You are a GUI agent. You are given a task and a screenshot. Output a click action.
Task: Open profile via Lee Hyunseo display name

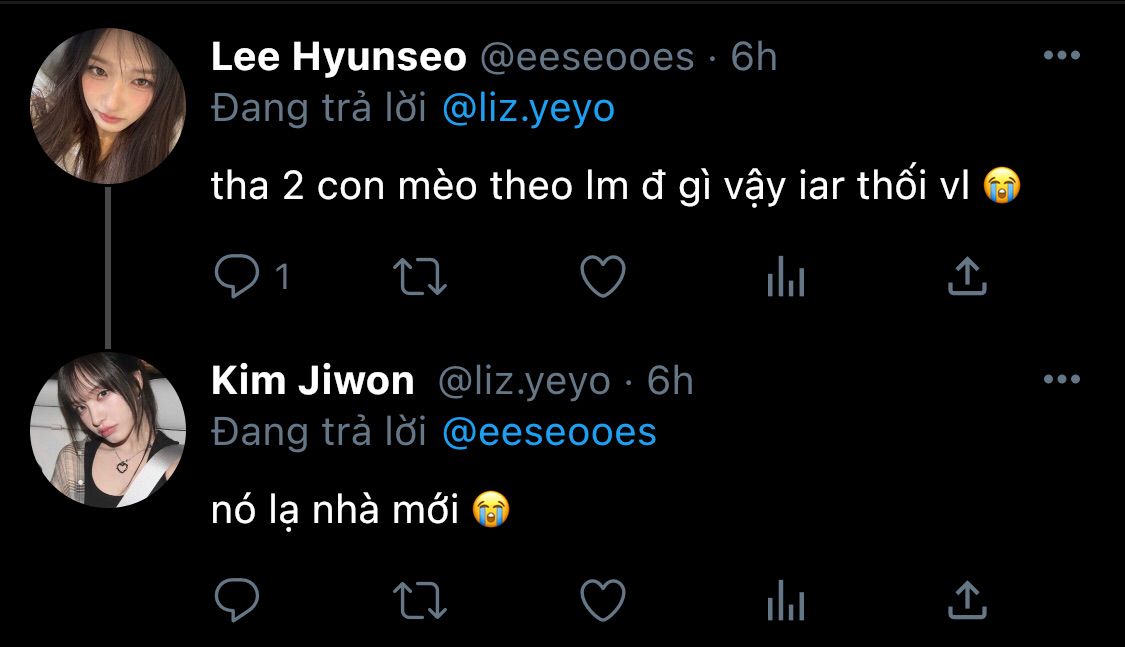point(339,57)
